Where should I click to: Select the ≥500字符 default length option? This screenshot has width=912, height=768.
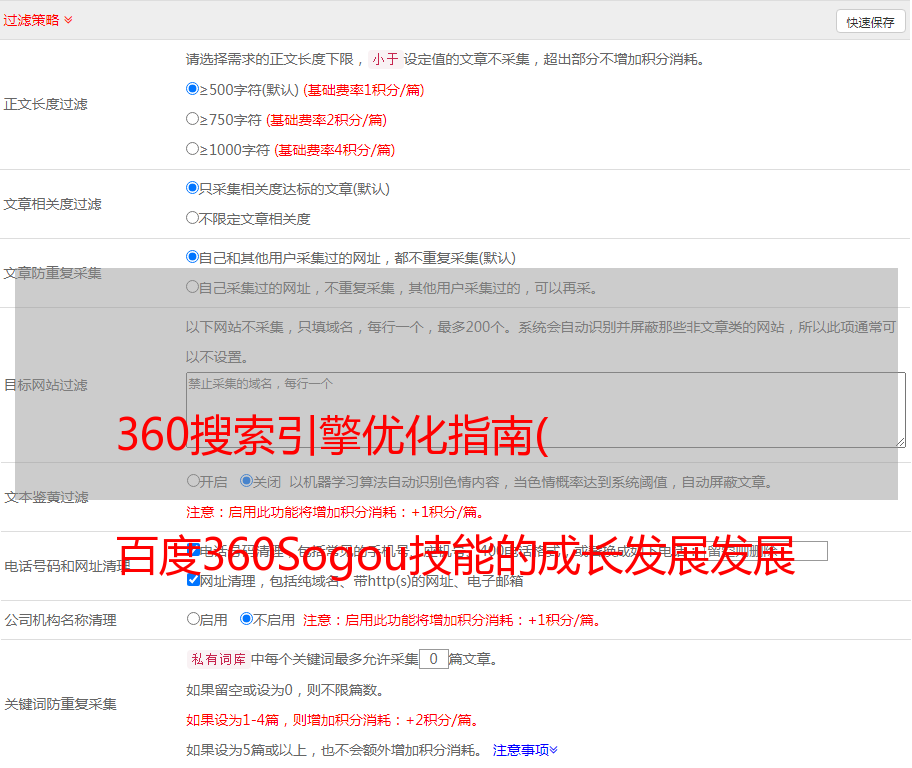[x=192, y=88]
